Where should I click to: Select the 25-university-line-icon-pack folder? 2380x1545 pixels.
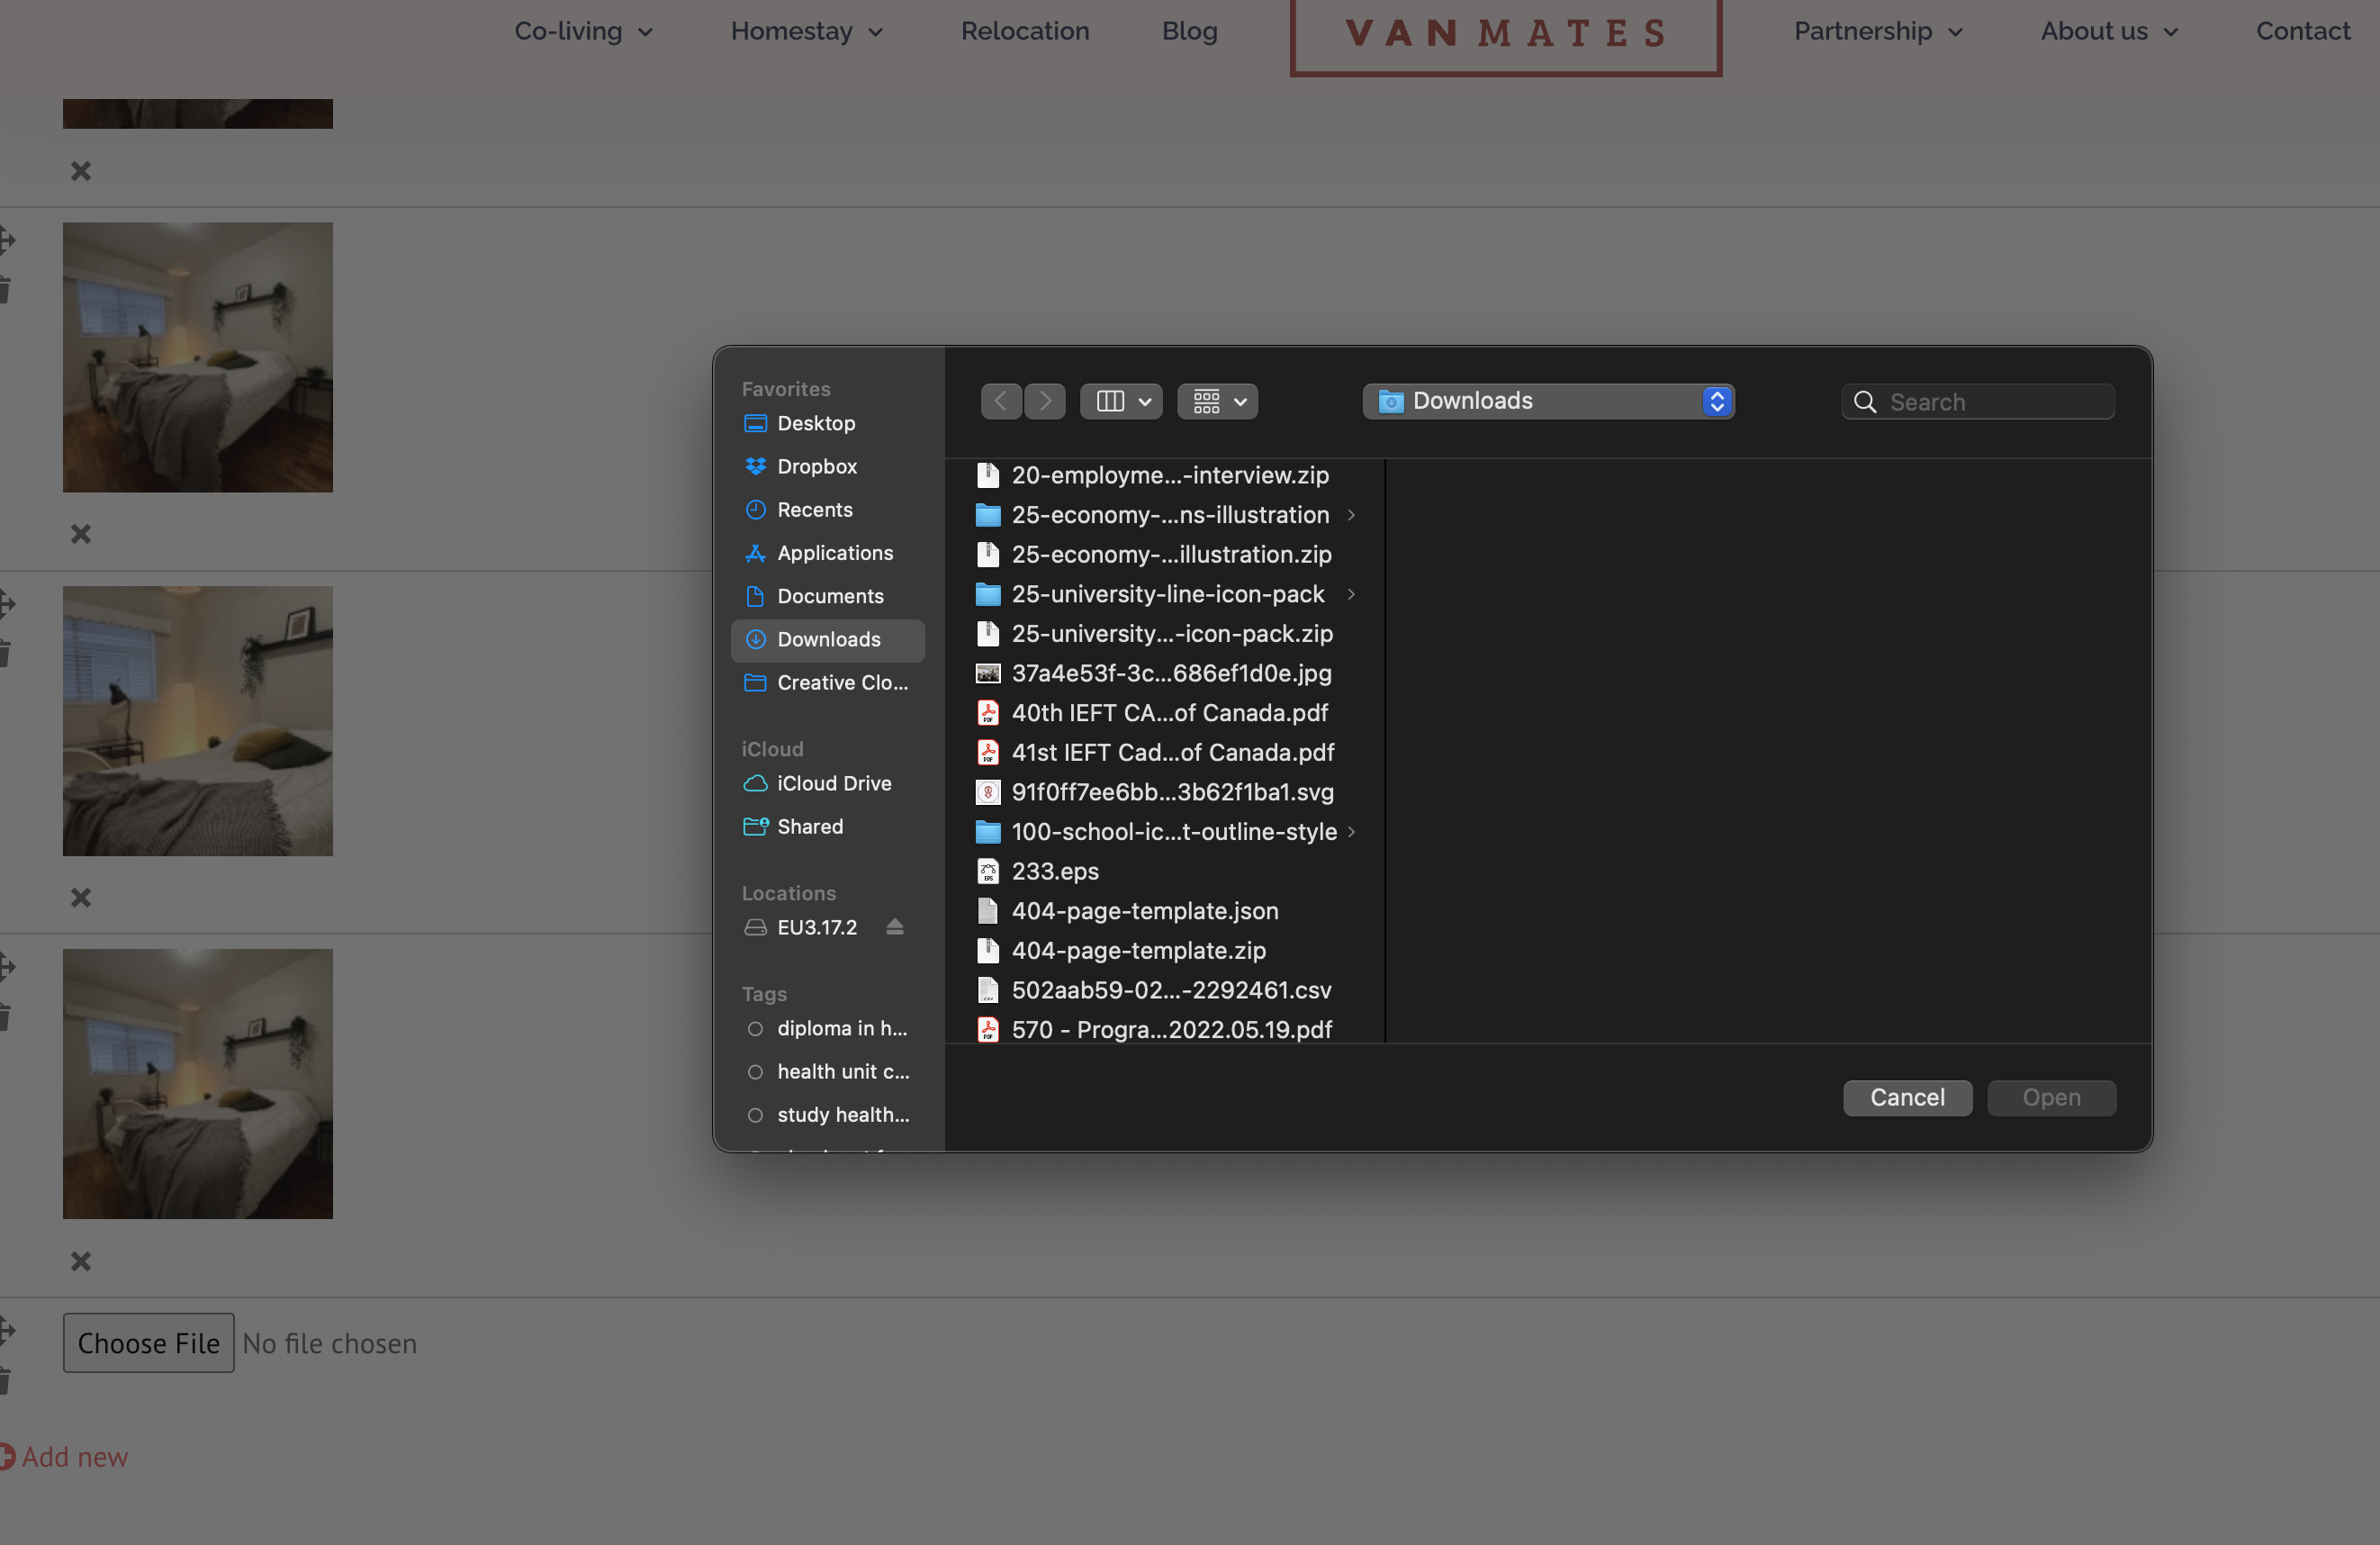(x=1152, y=594)
